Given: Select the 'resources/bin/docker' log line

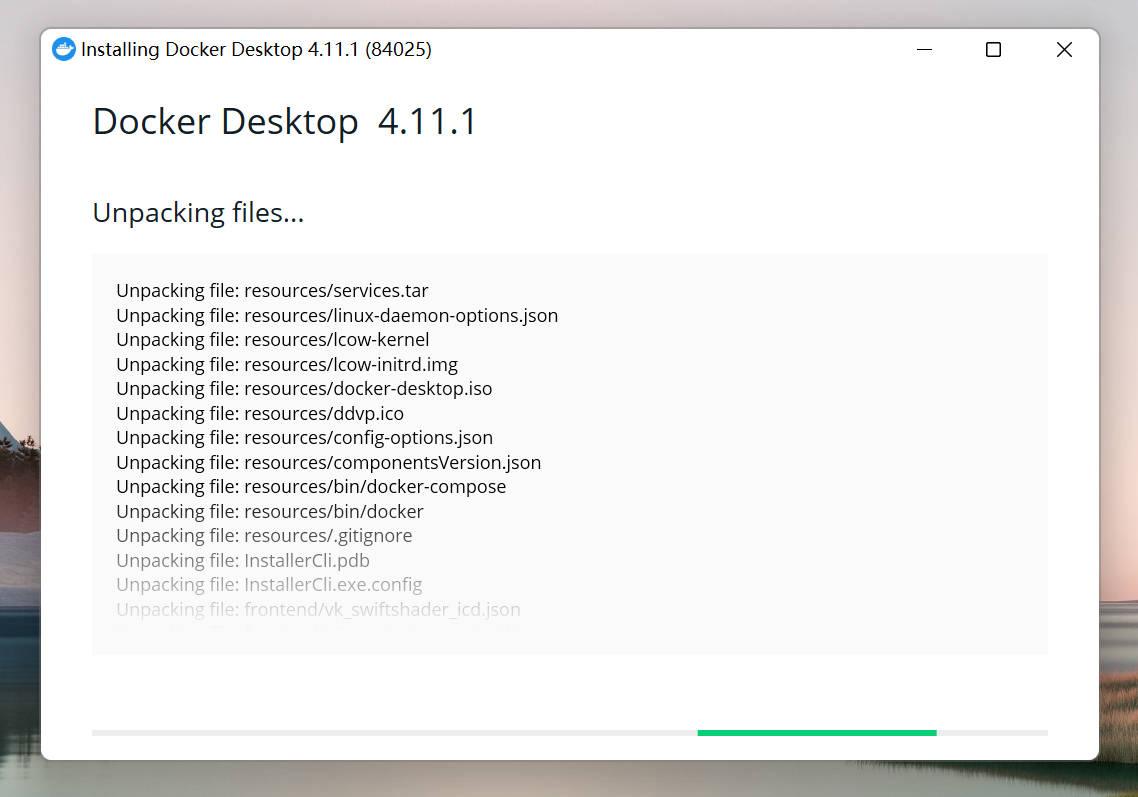Looking at the screenshot, I should tap(270, 511).
